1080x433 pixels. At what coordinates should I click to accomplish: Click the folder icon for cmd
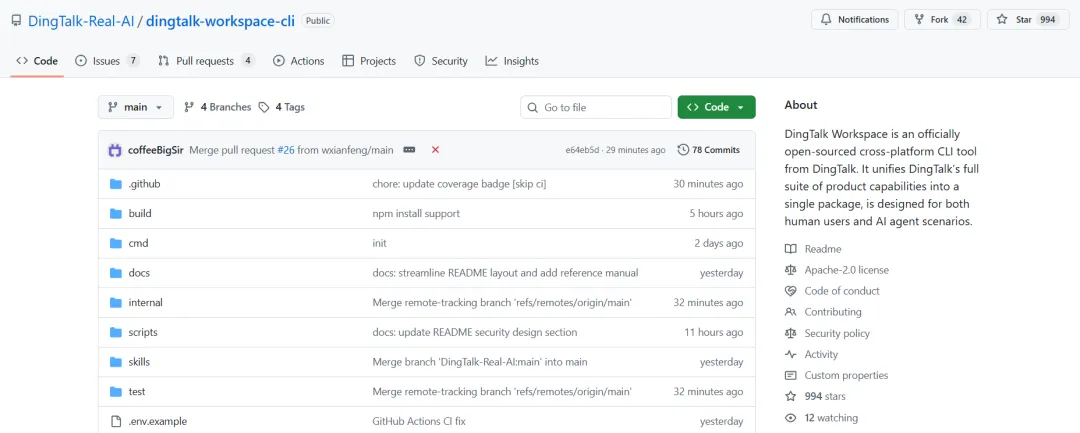click(116, 243)
